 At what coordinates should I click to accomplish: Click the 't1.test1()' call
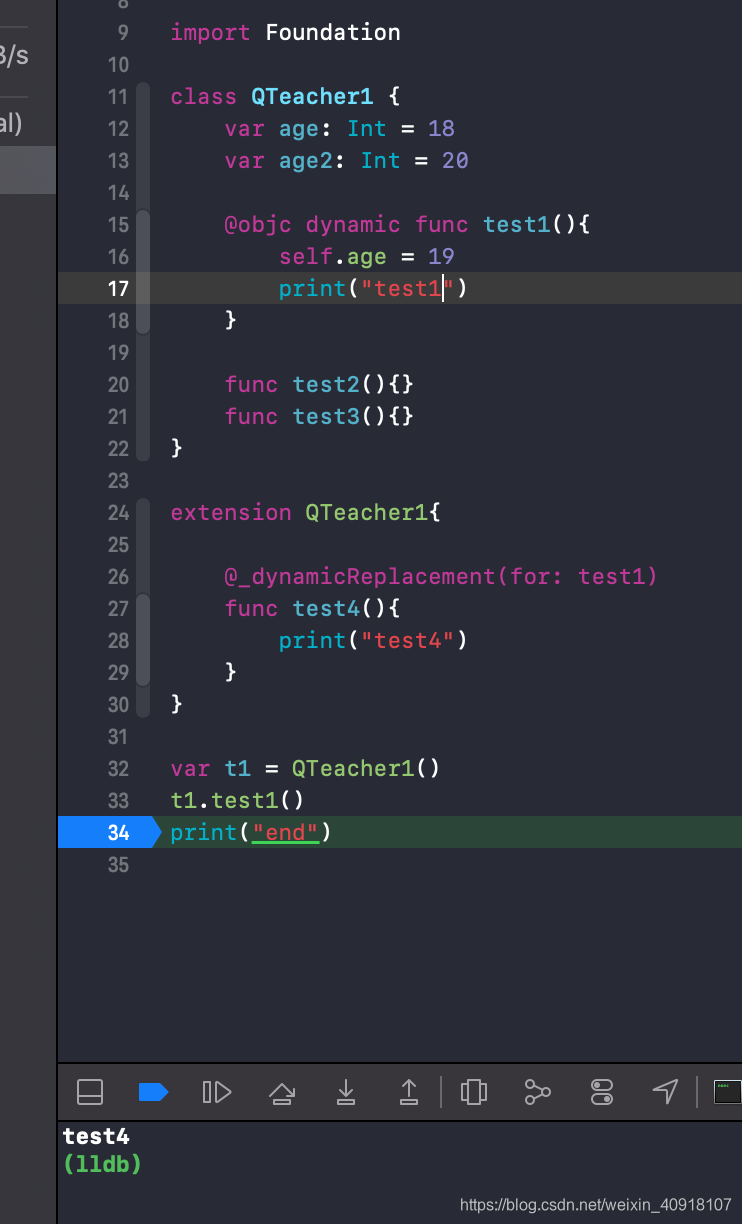[237, 800]
